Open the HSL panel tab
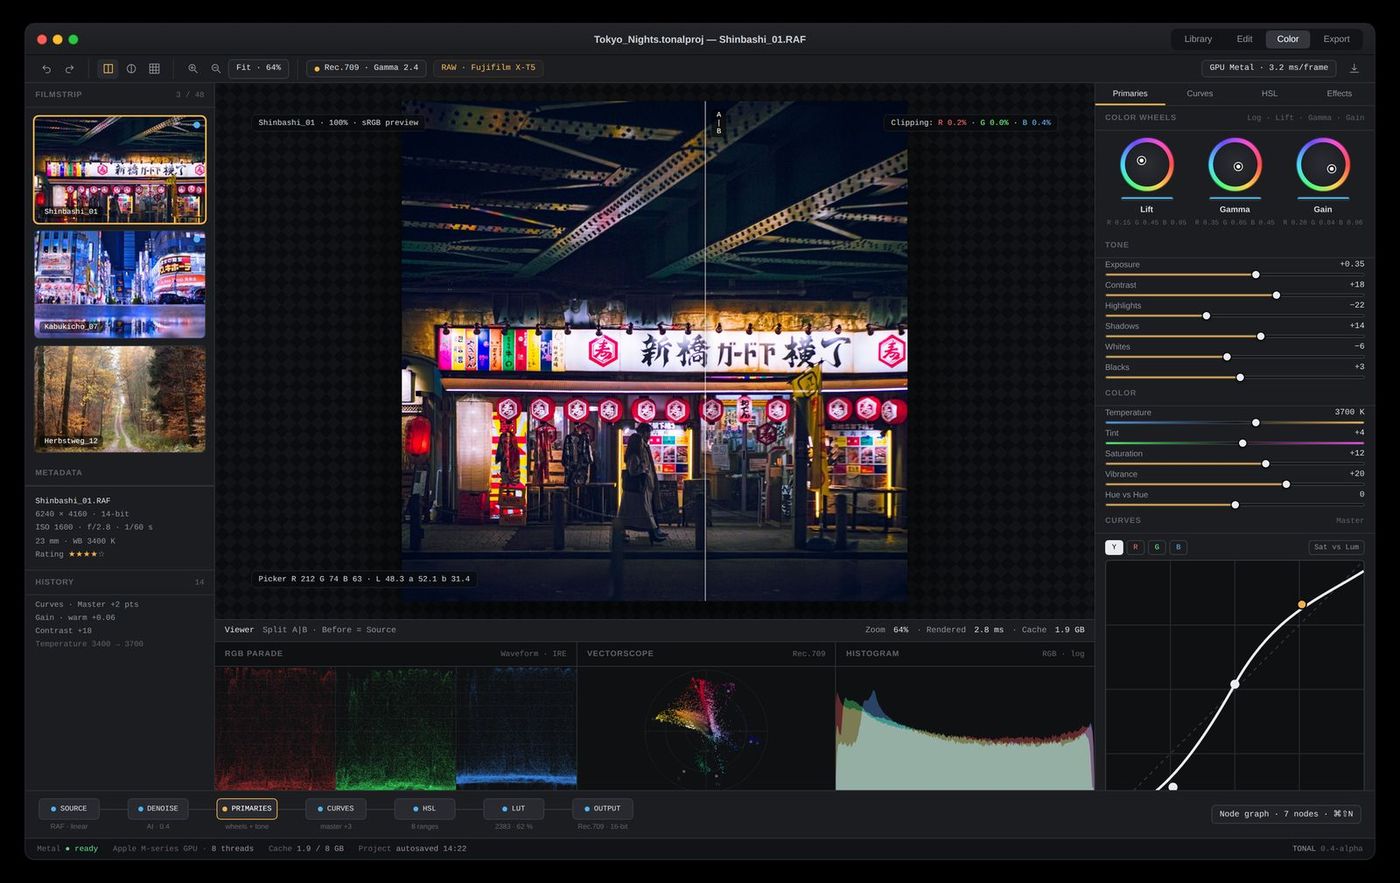 tap(1269, 94)
